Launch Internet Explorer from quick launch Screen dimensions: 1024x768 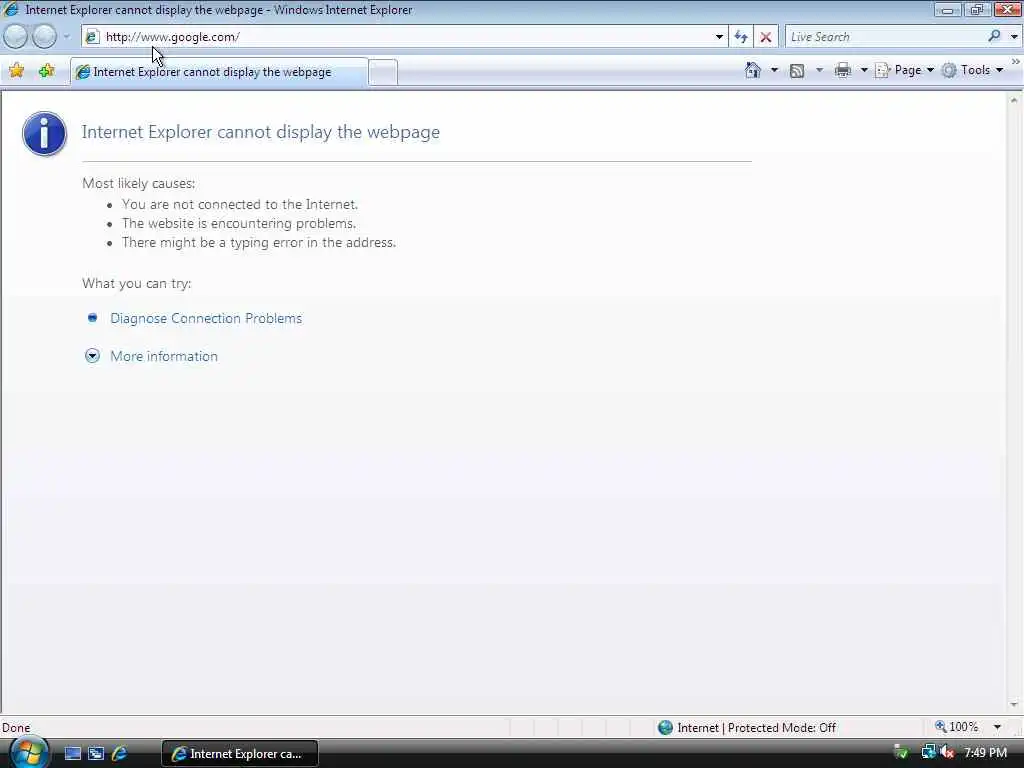(x=120, y=754)
